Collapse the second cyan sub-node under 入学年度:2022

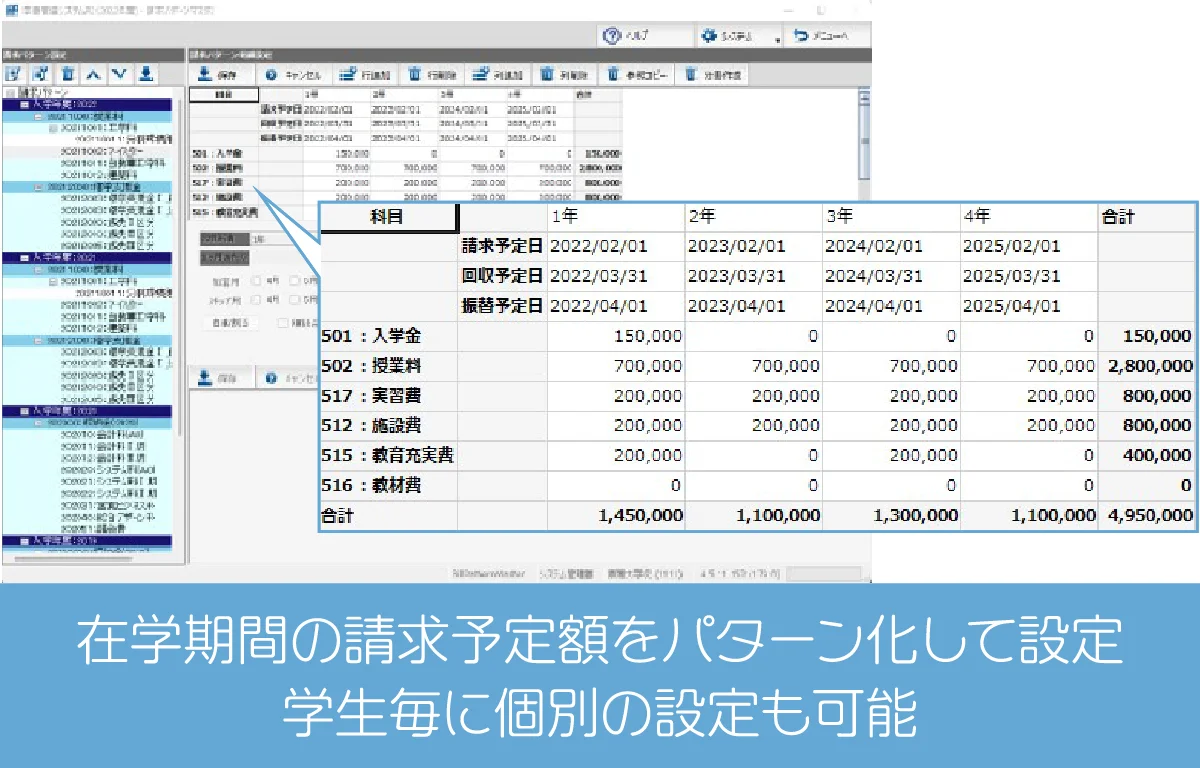37,187
